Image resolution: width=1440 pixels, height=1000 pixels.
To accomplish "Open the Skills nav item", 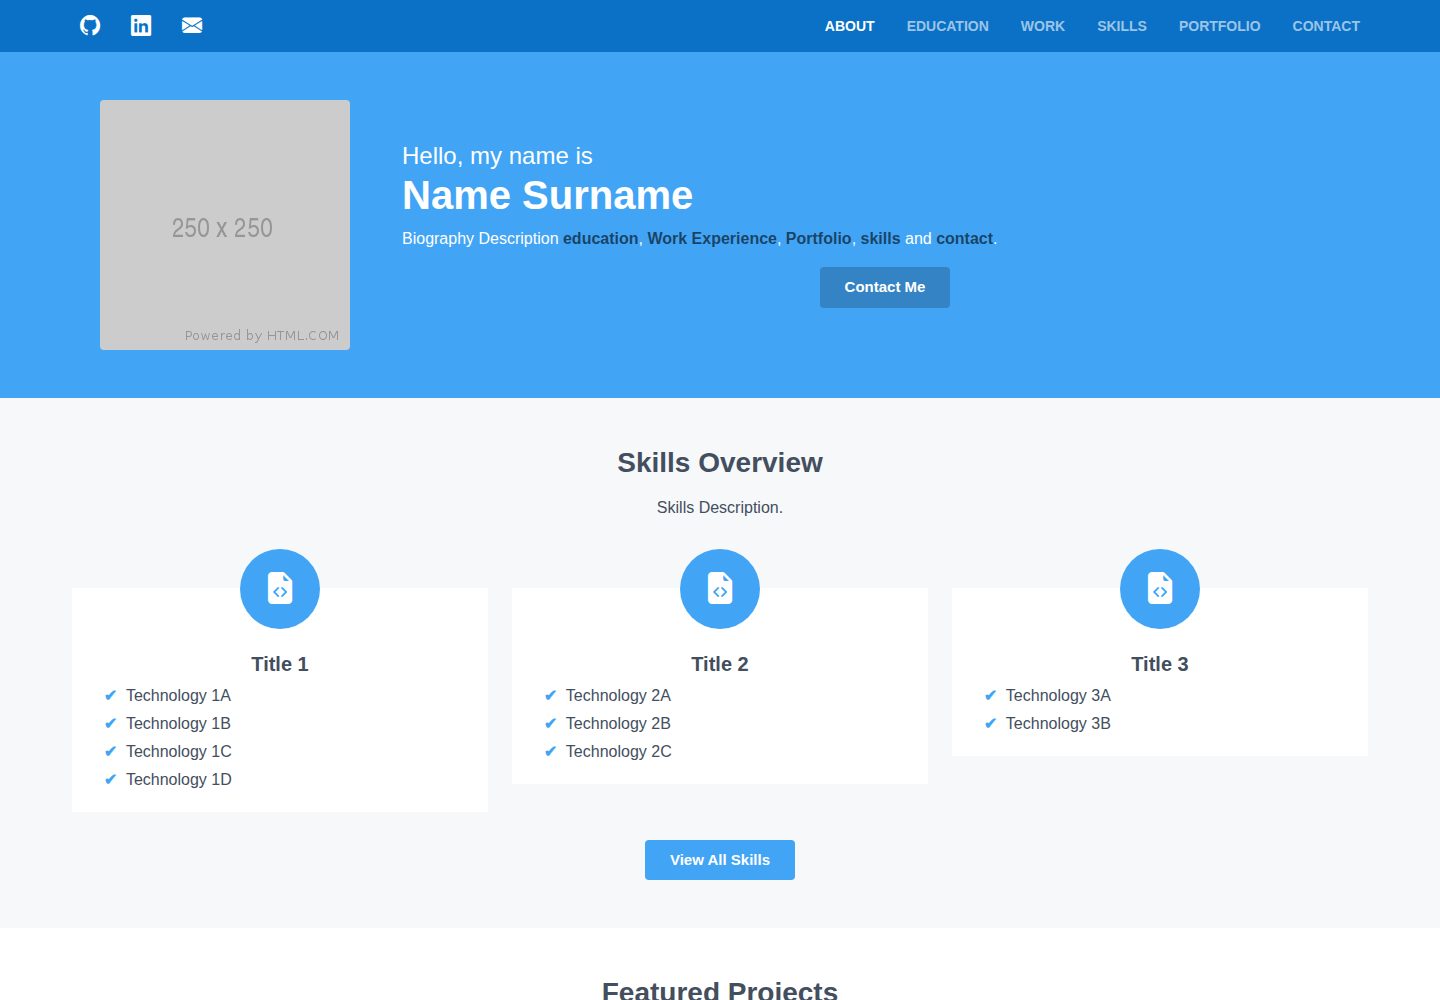I will coord(1122,26).
